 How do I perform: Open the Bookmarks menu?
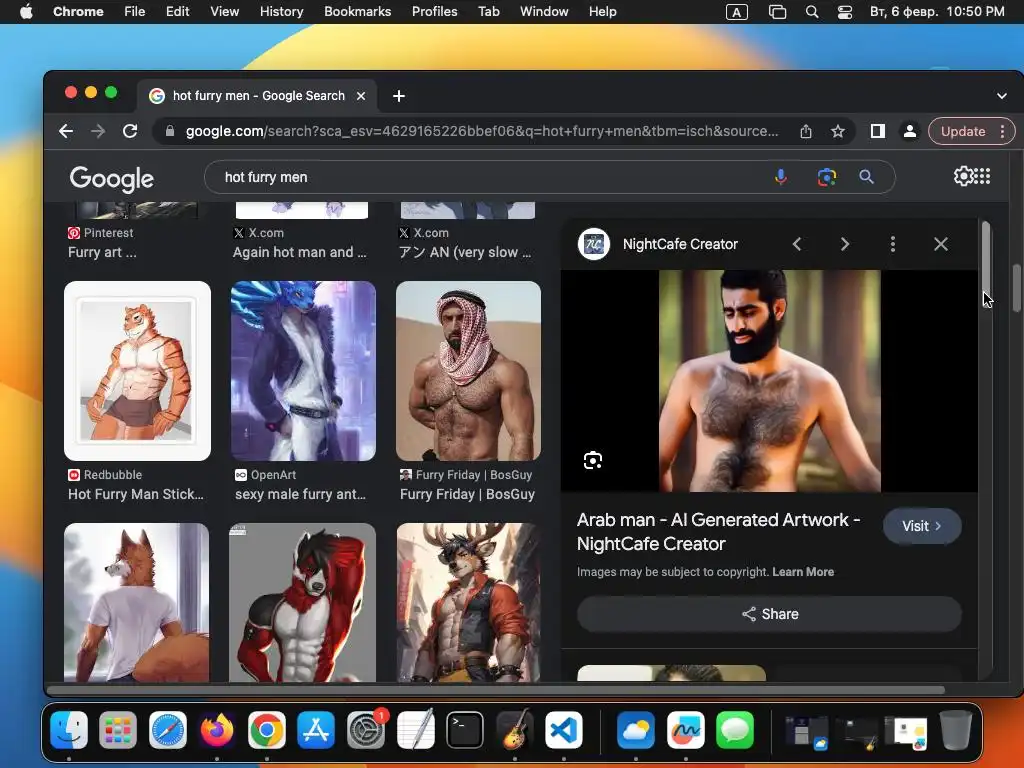coord(357,12)
